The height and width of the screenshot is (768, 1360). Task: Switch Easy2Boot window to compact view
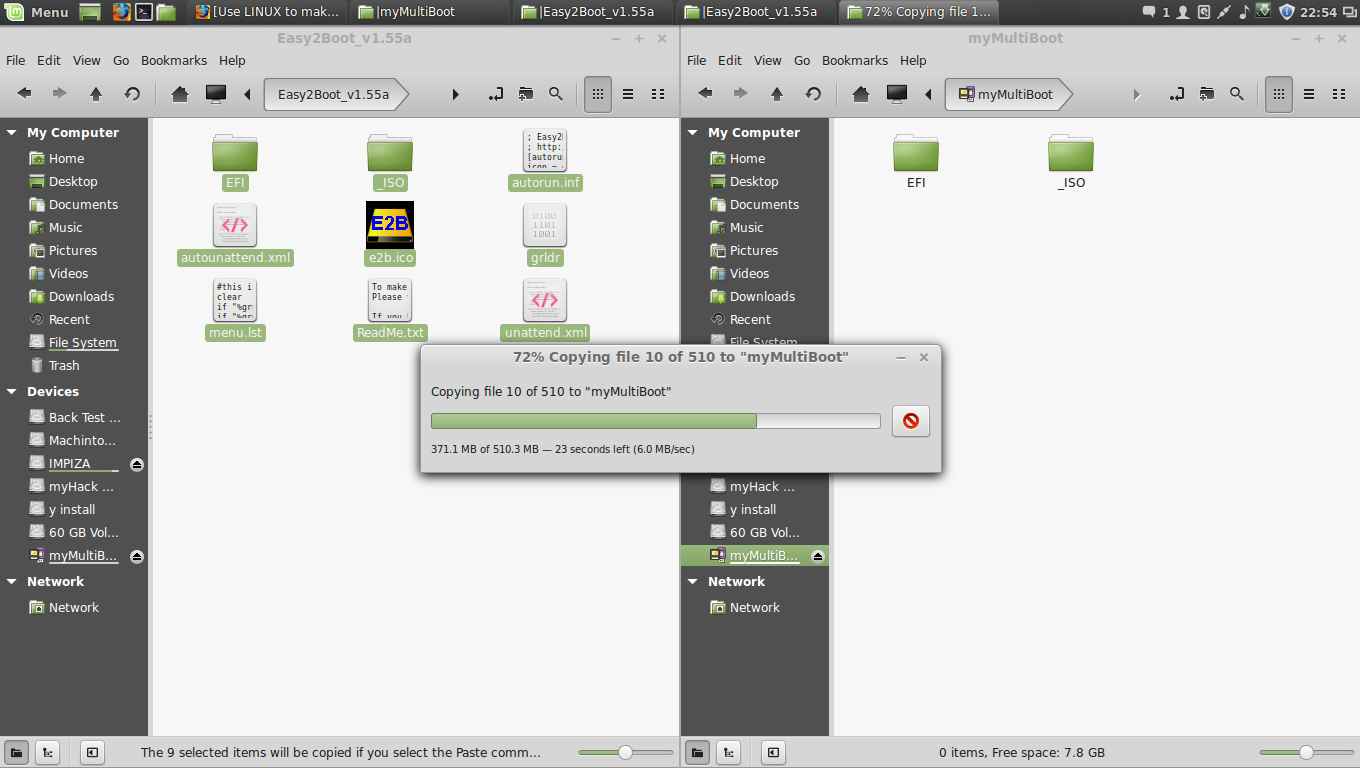coord(658,94)
